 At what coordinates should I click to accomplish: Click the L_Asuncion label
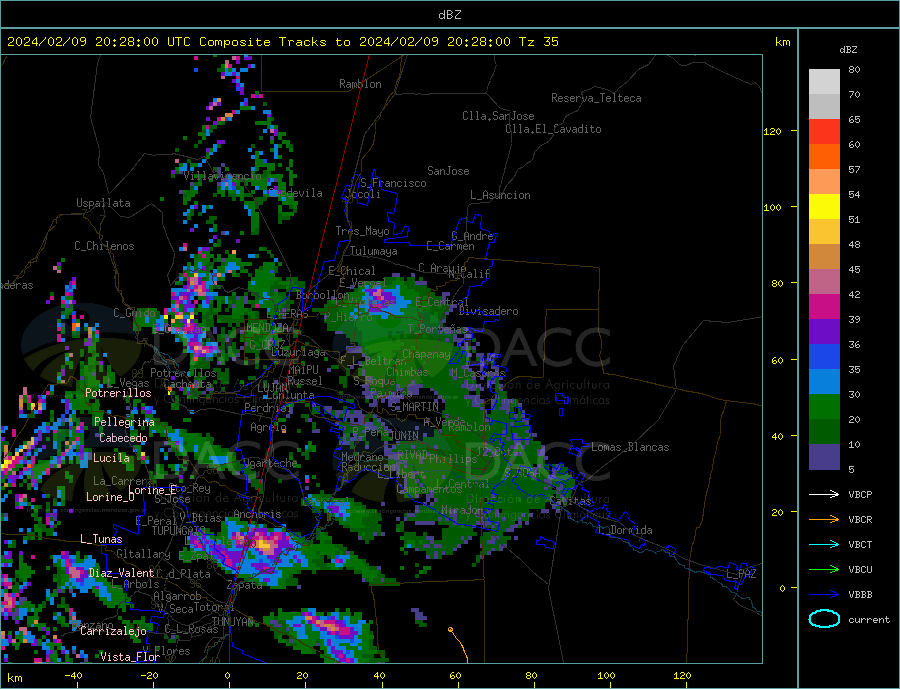point(500,195)
